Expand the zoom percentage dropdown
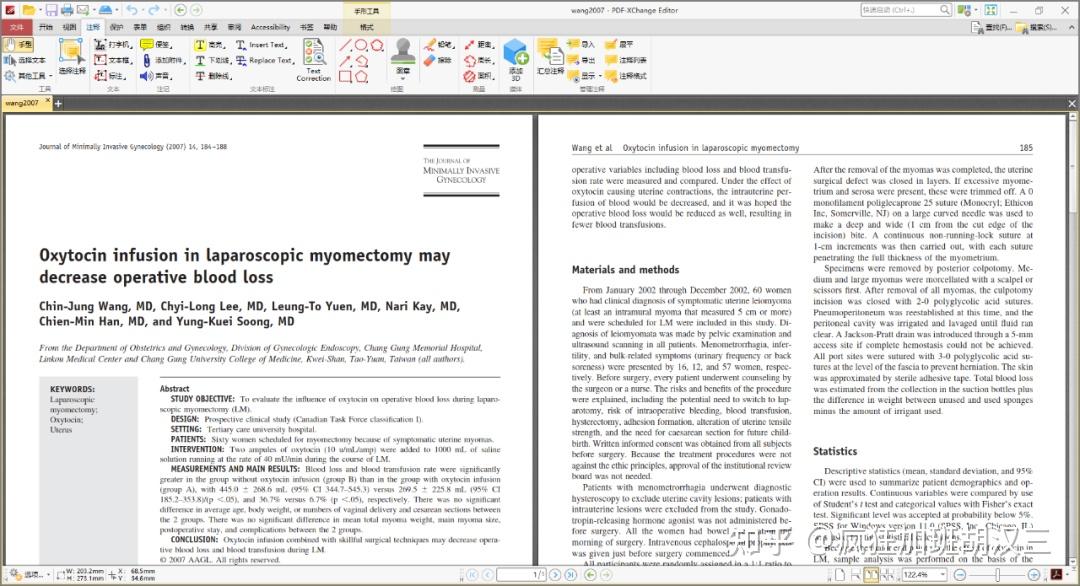Screen dimensions: 1080x586 (x=941, y=575)
